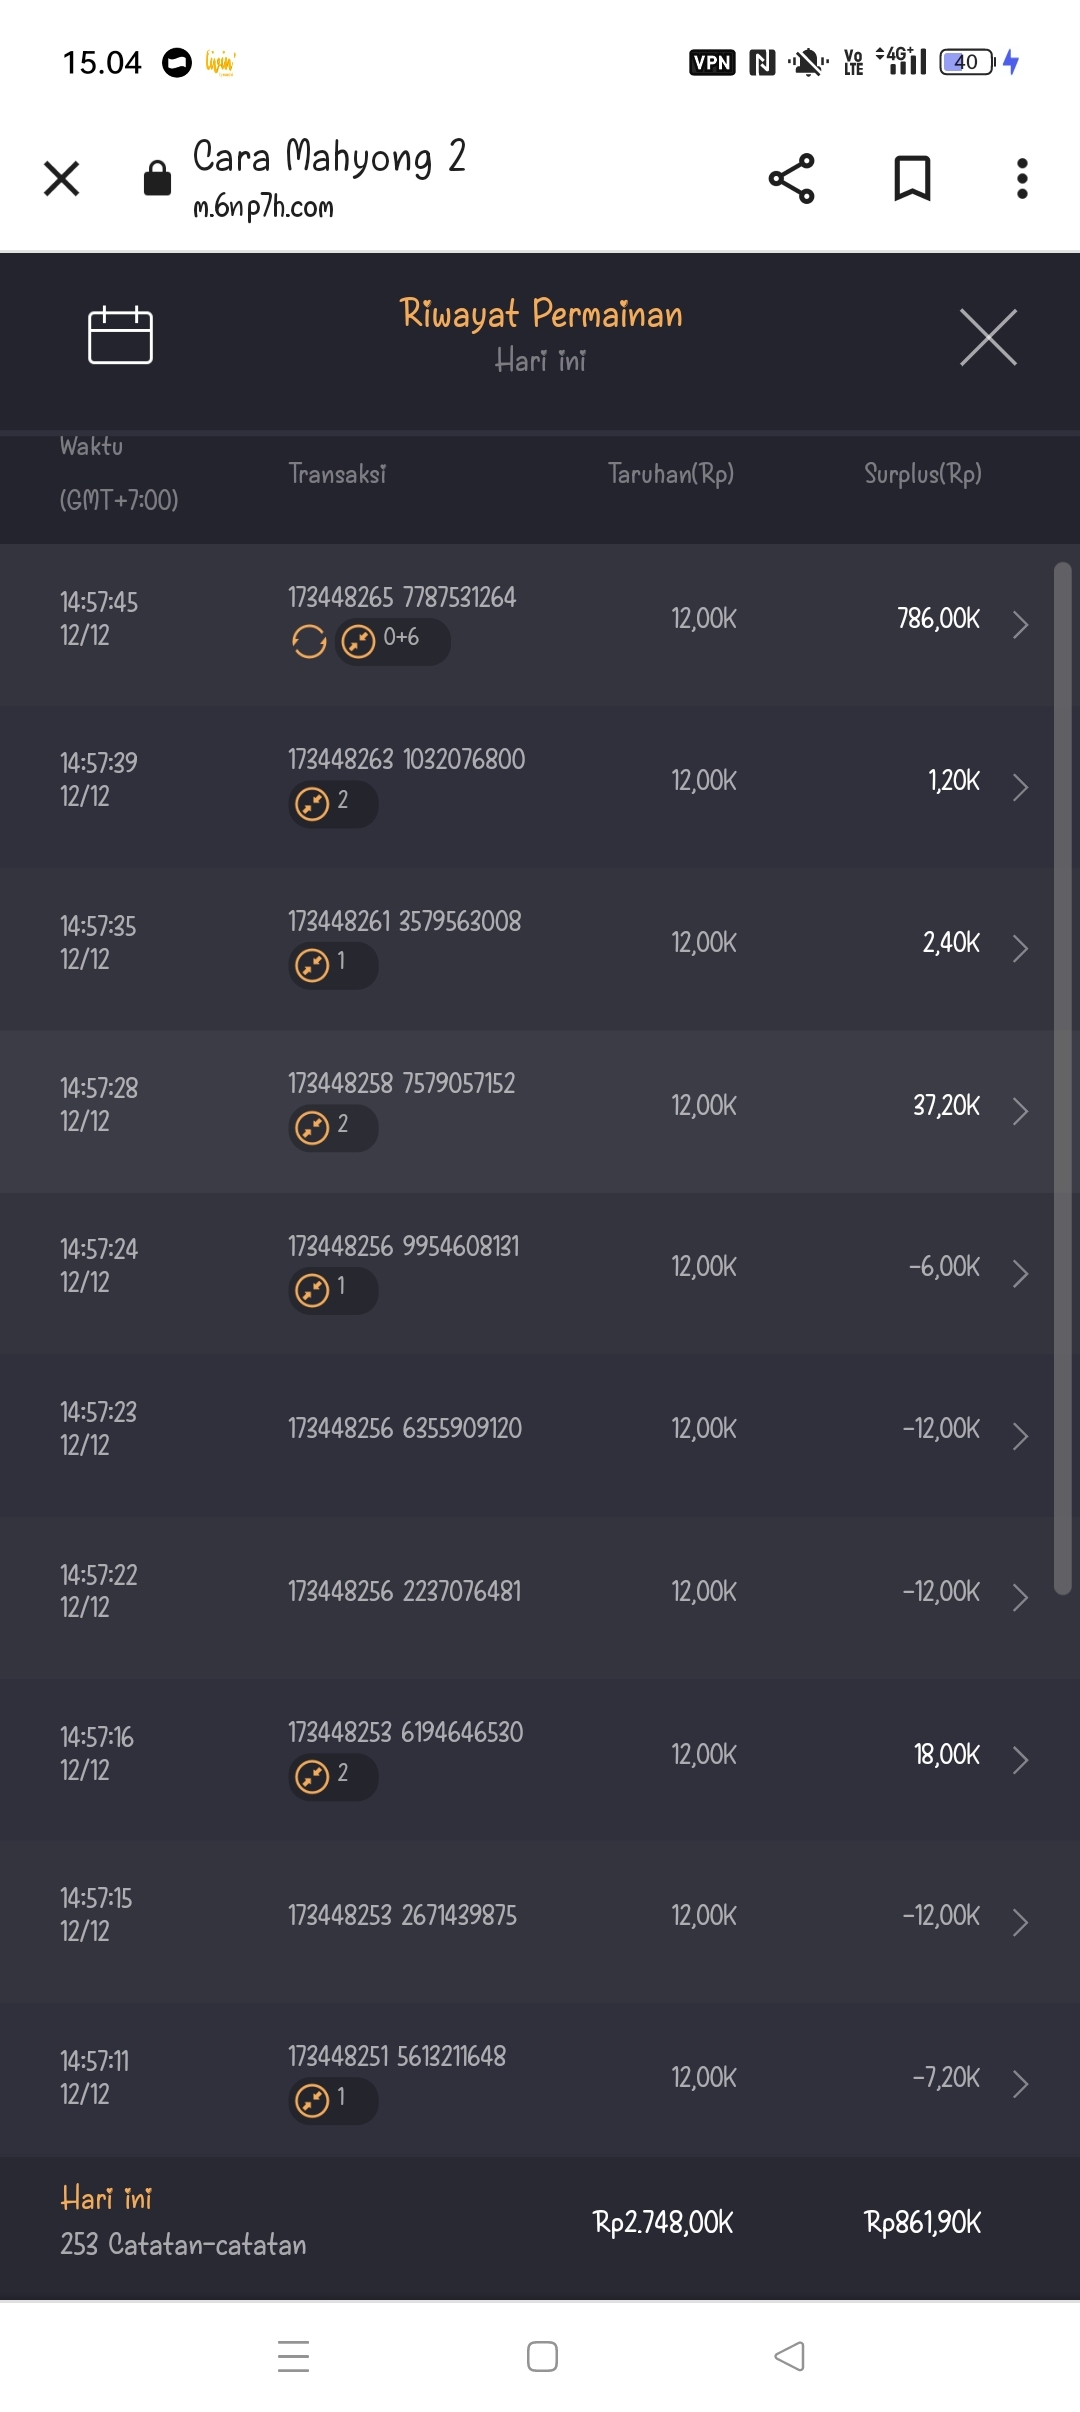Tap the share icon in browser bar
1080x2412 pixels.
(791, 179)
